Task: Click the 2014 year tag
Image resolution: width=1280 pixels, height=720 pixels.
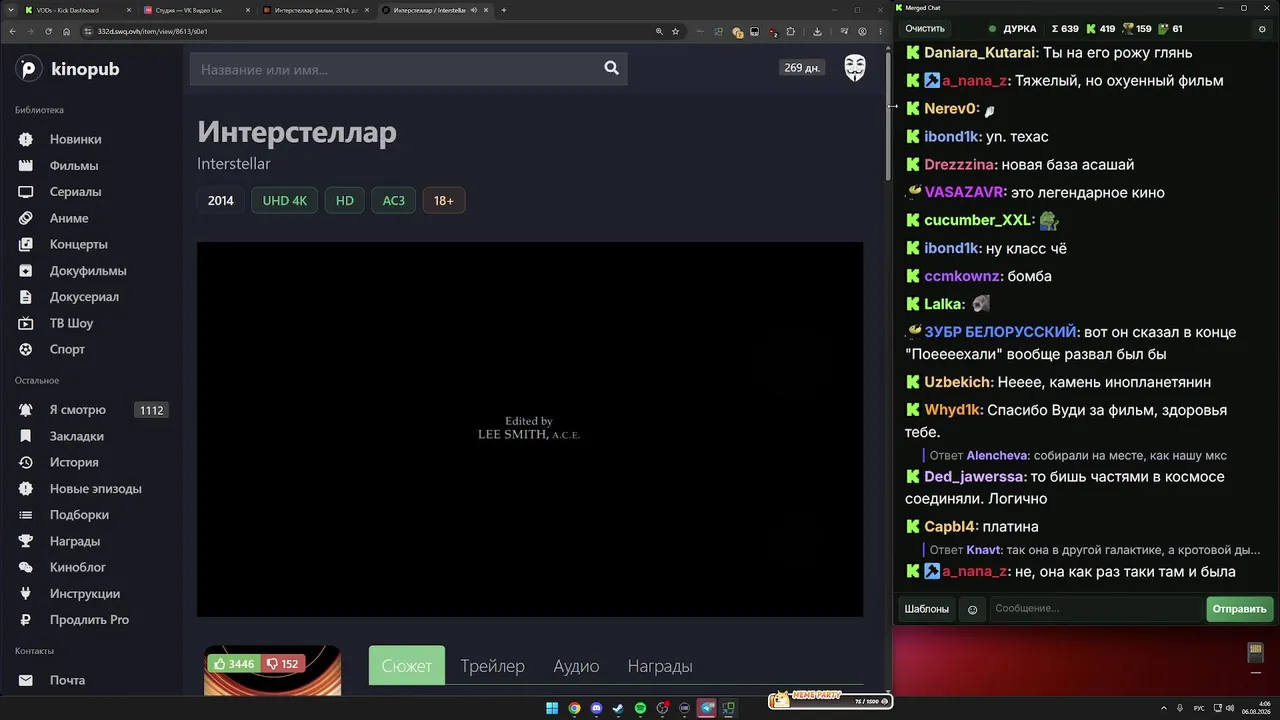Action: 221,201
